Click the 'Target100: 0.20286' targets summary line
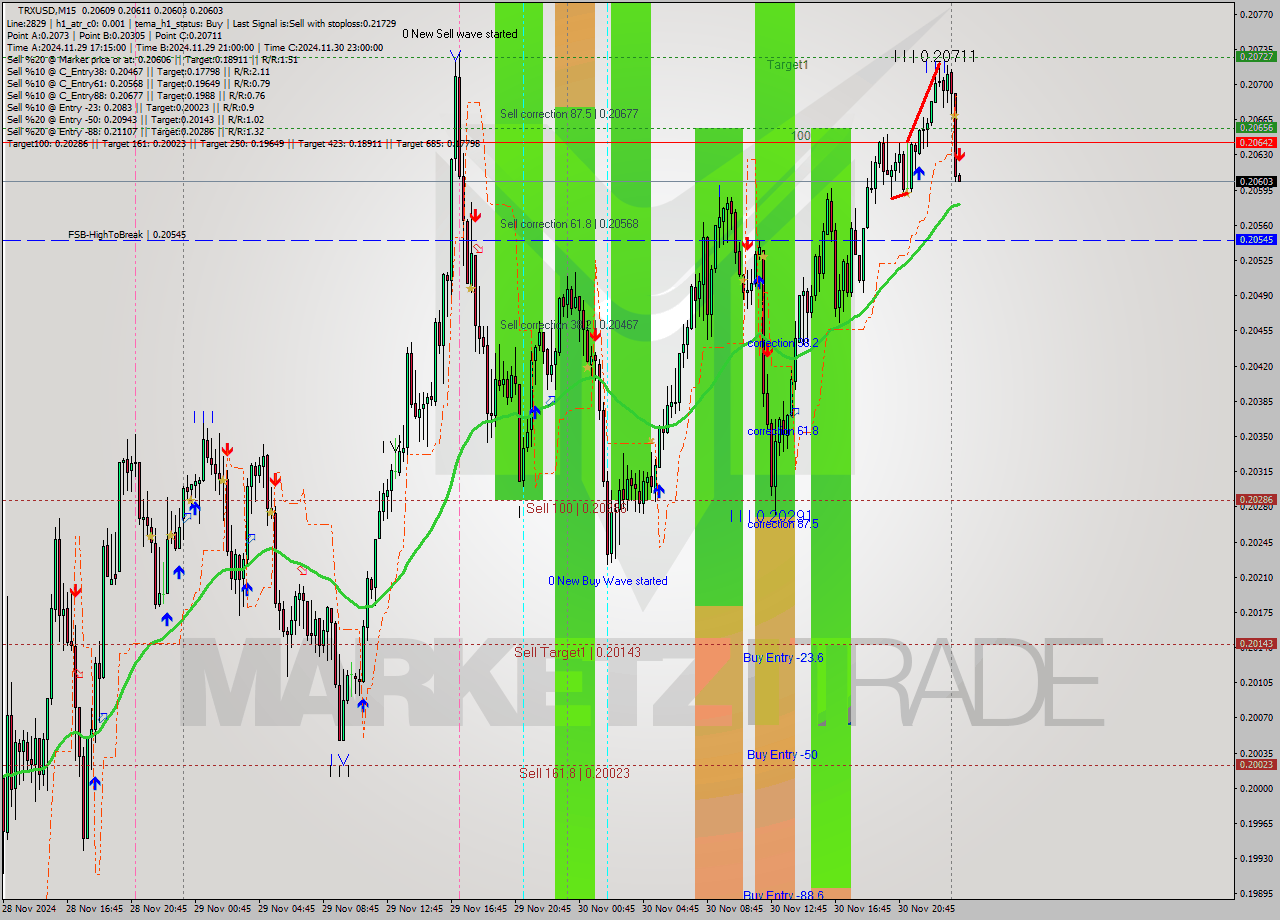This screenshot has width=1280, height=920. tap(243, 144)
